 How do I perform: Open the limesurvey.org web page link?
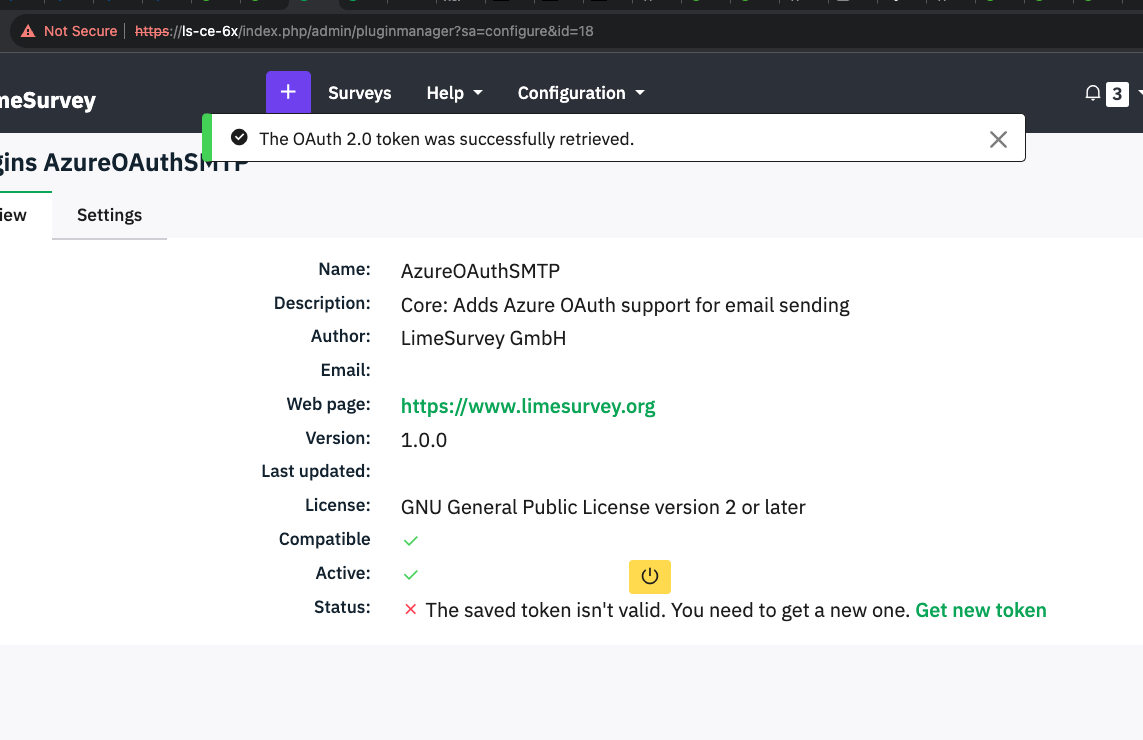point(527,406)
